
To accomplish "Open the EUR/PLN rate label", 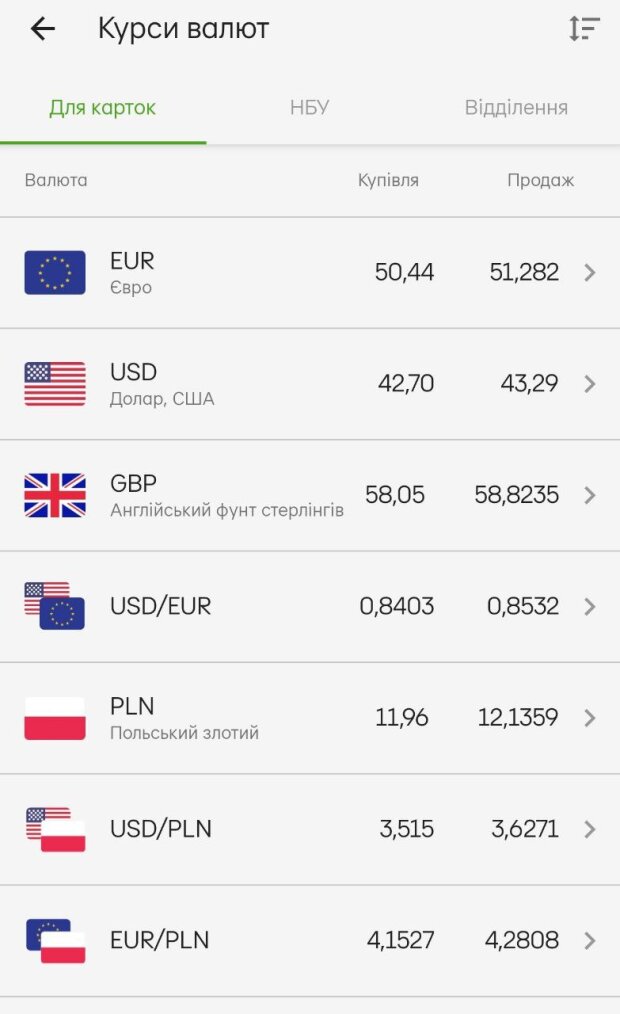I will click(x=159, y=940).
